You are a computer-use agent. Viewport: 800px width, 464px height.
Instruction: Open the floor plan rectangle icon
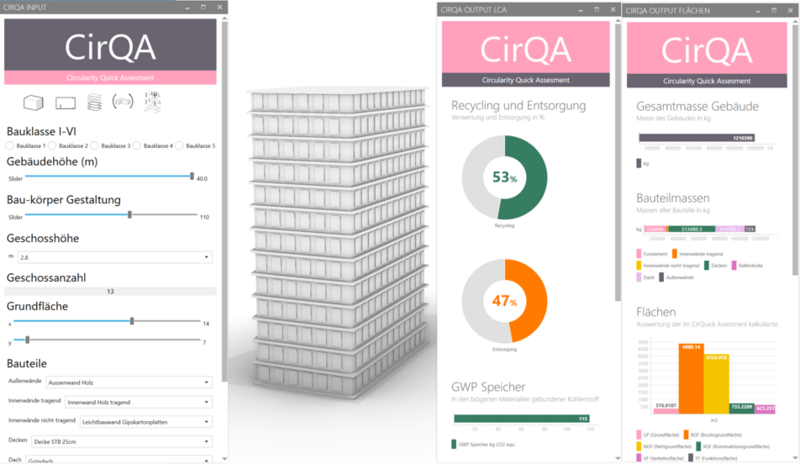coord(65,103)
